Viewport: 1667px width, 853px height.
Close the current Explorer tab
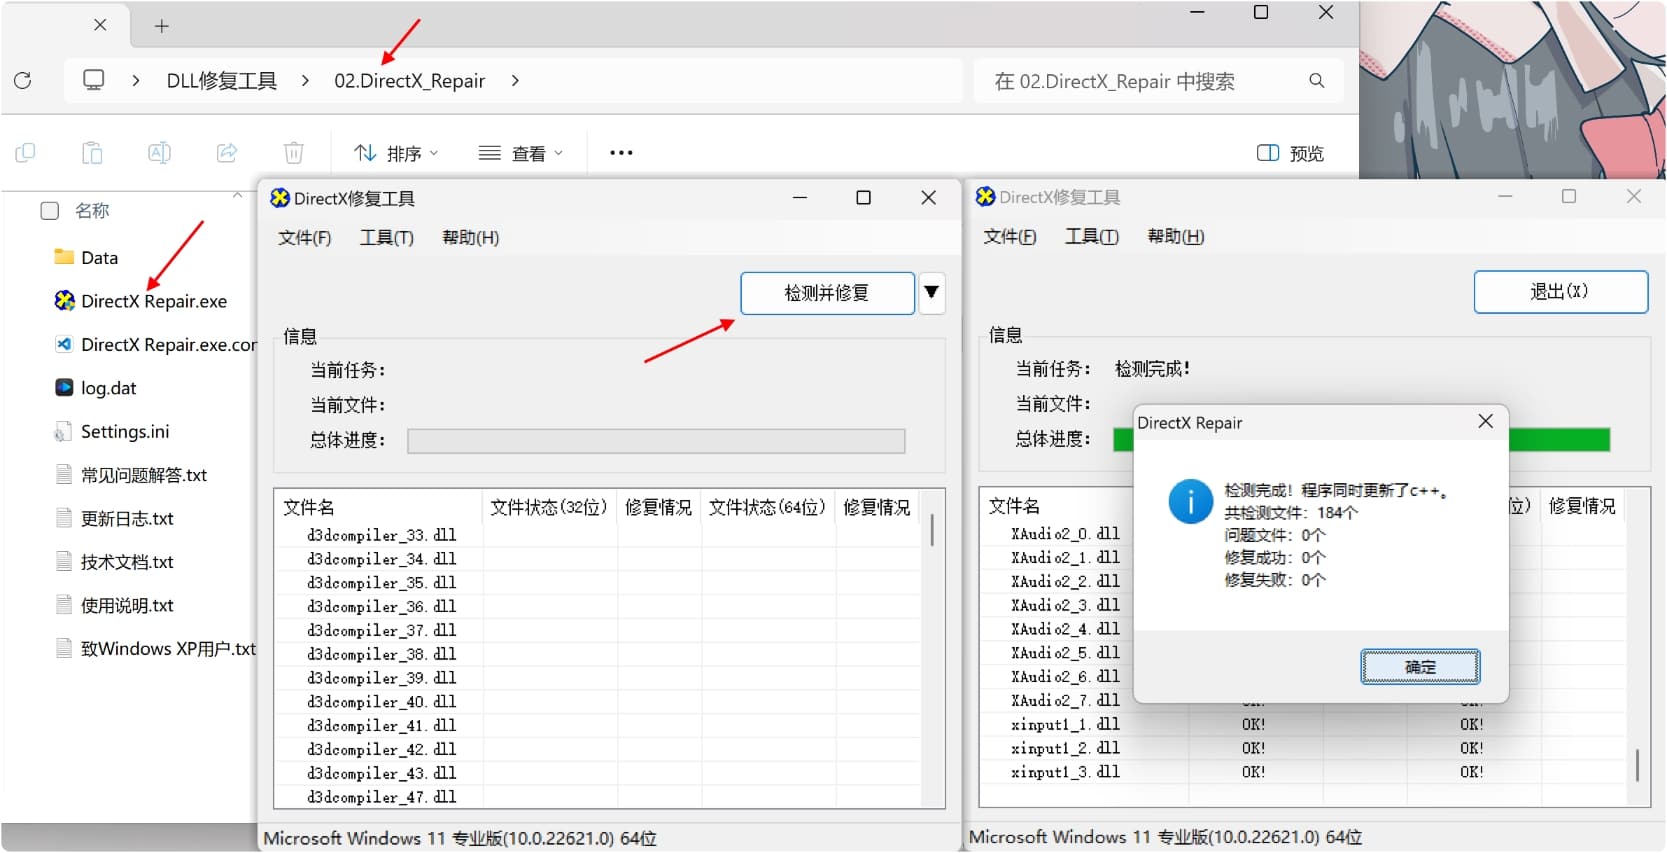100,25
